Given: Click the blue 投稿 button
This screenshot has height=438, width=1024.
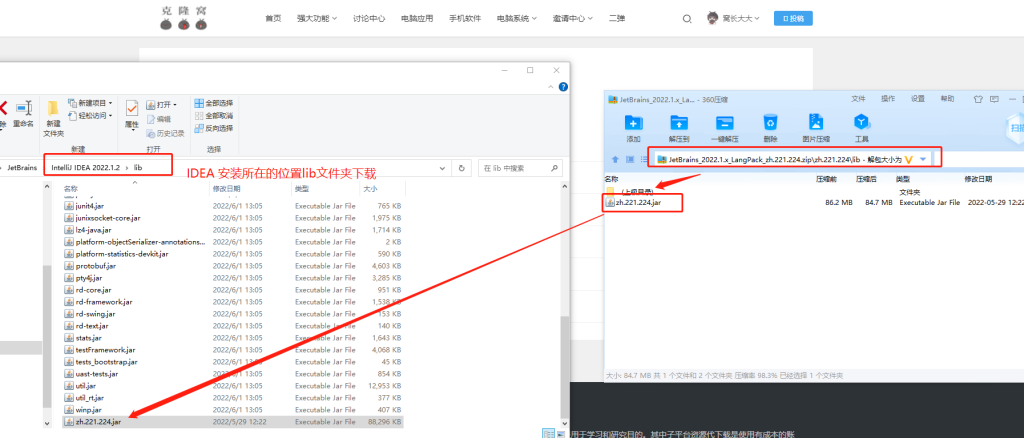Looking at the screenshot, I should coord(793,18).
